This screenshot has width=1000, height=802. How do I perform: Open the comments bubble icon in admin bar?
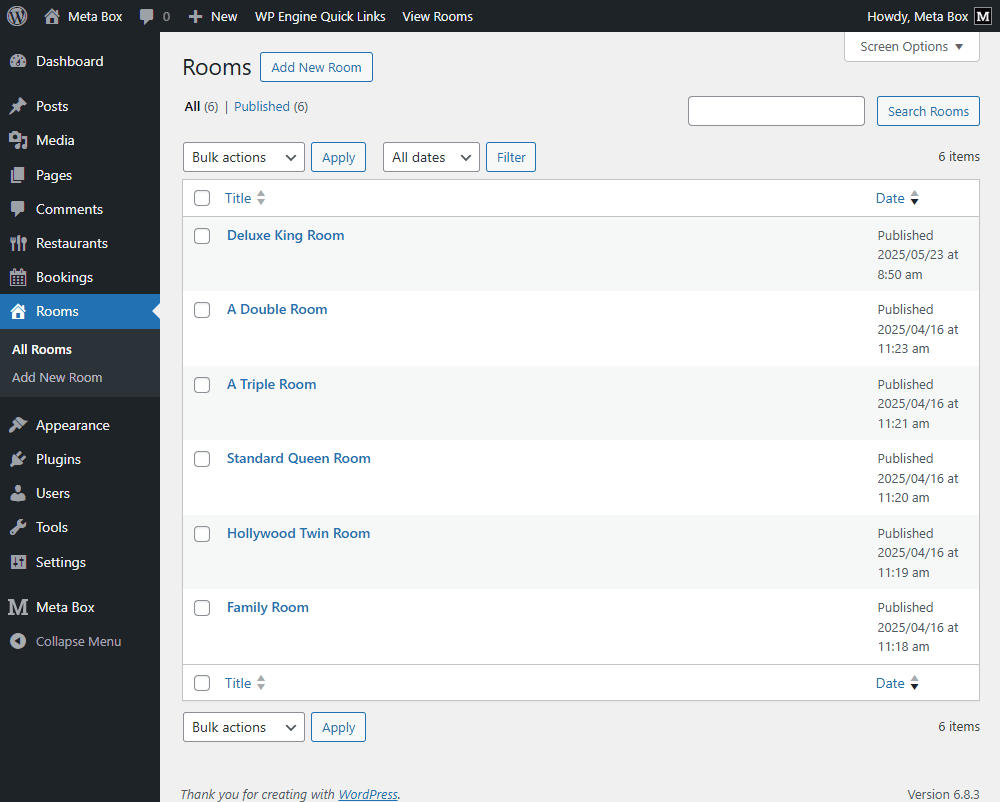148,16
